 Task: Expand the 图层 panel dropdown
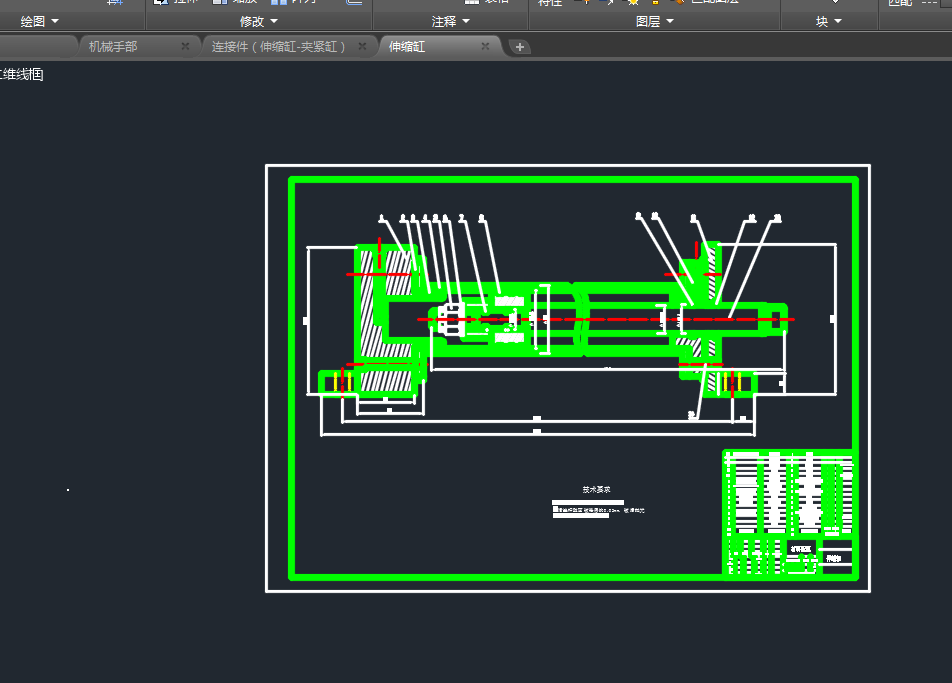point(655,21)
